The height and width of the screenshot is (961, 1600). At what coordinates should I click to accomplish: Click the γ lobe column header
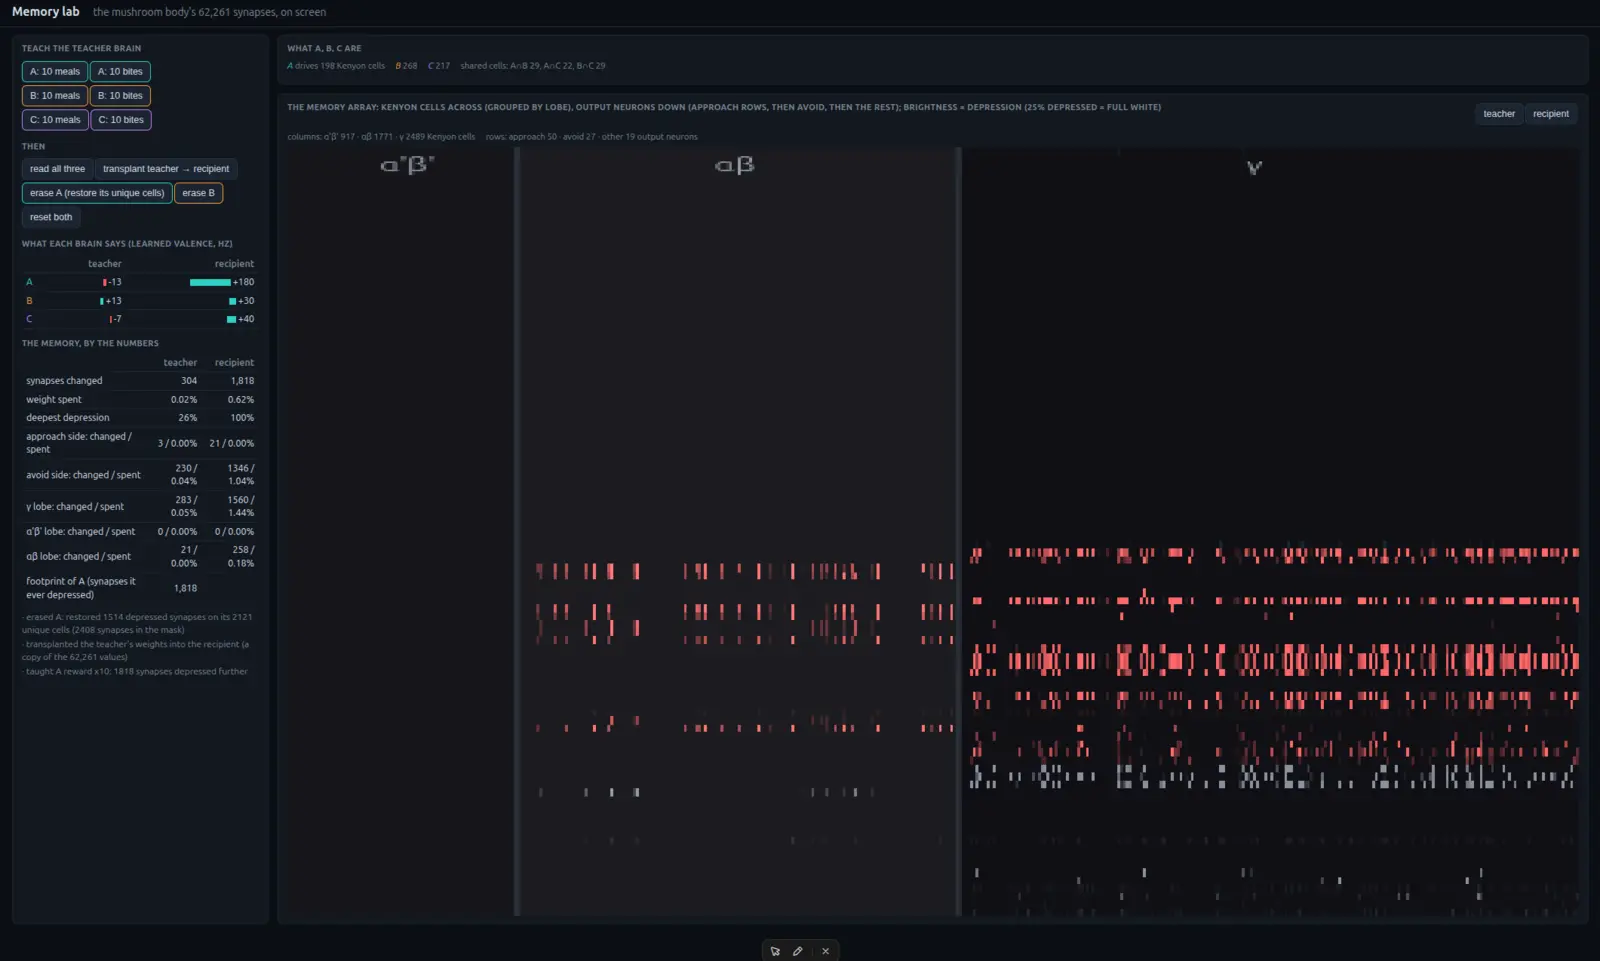1254,167
